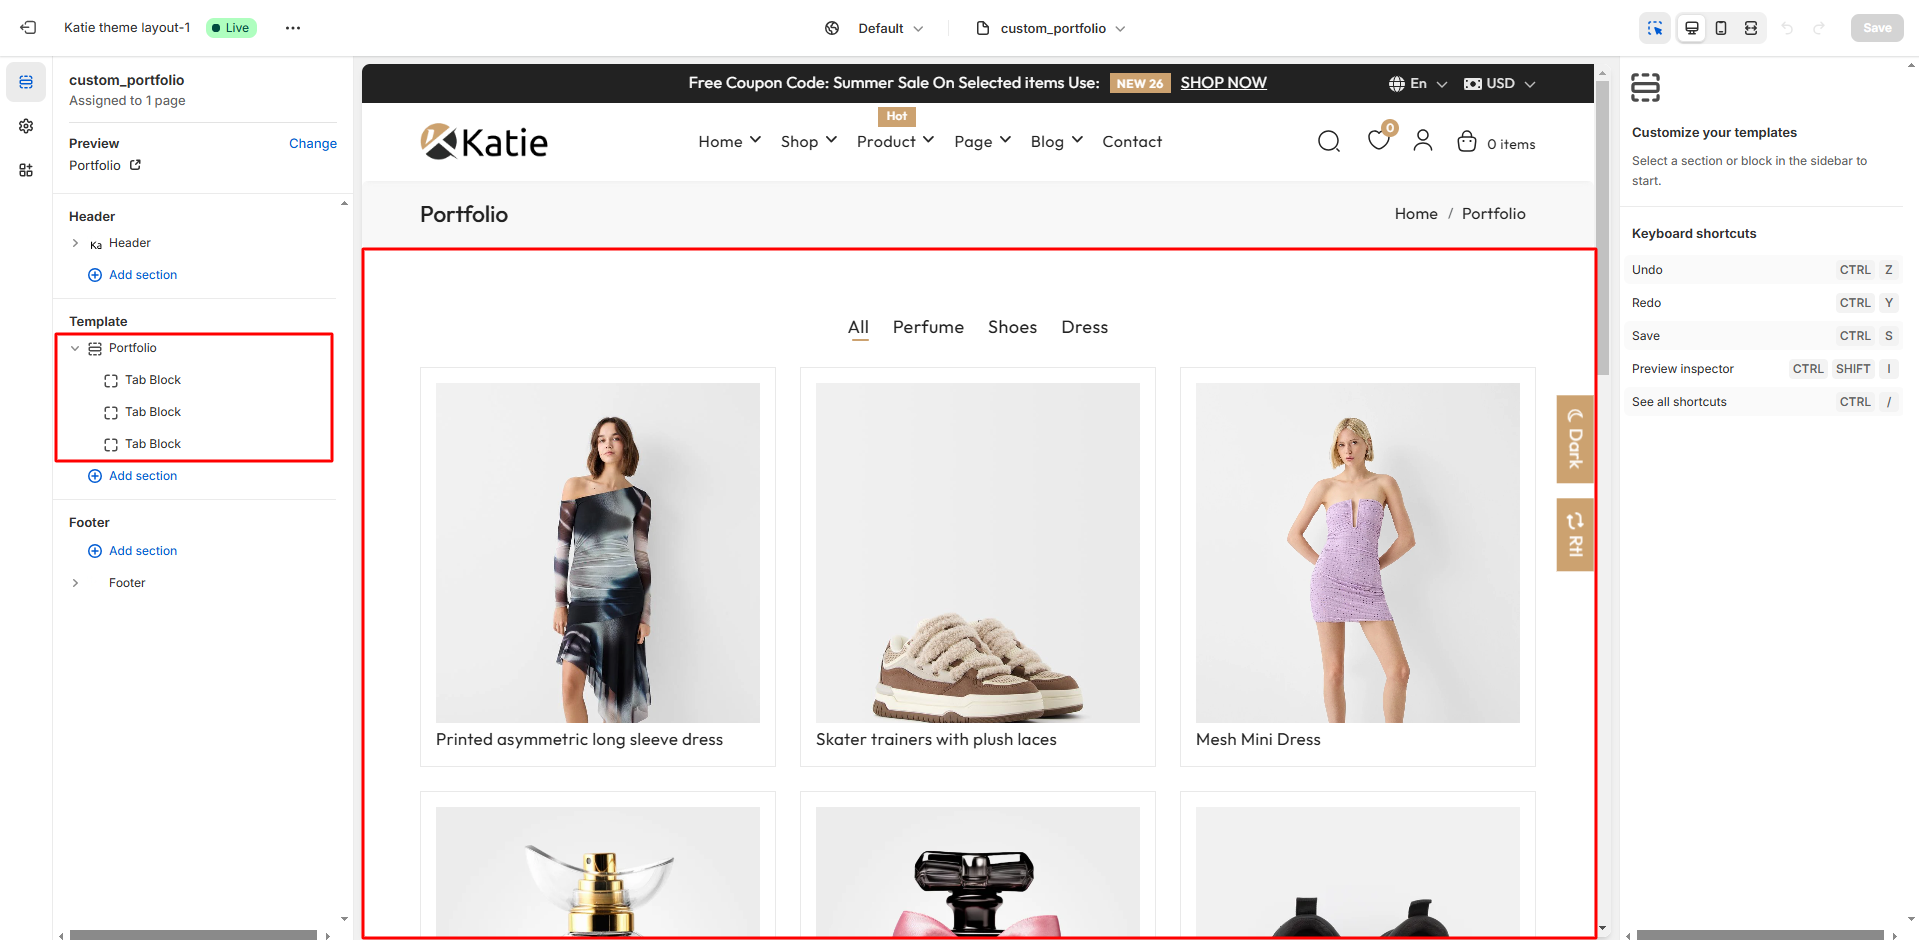Open the Shop menu in navigation
Viewport: 1919px width, 940px height.
click(808, 142)
